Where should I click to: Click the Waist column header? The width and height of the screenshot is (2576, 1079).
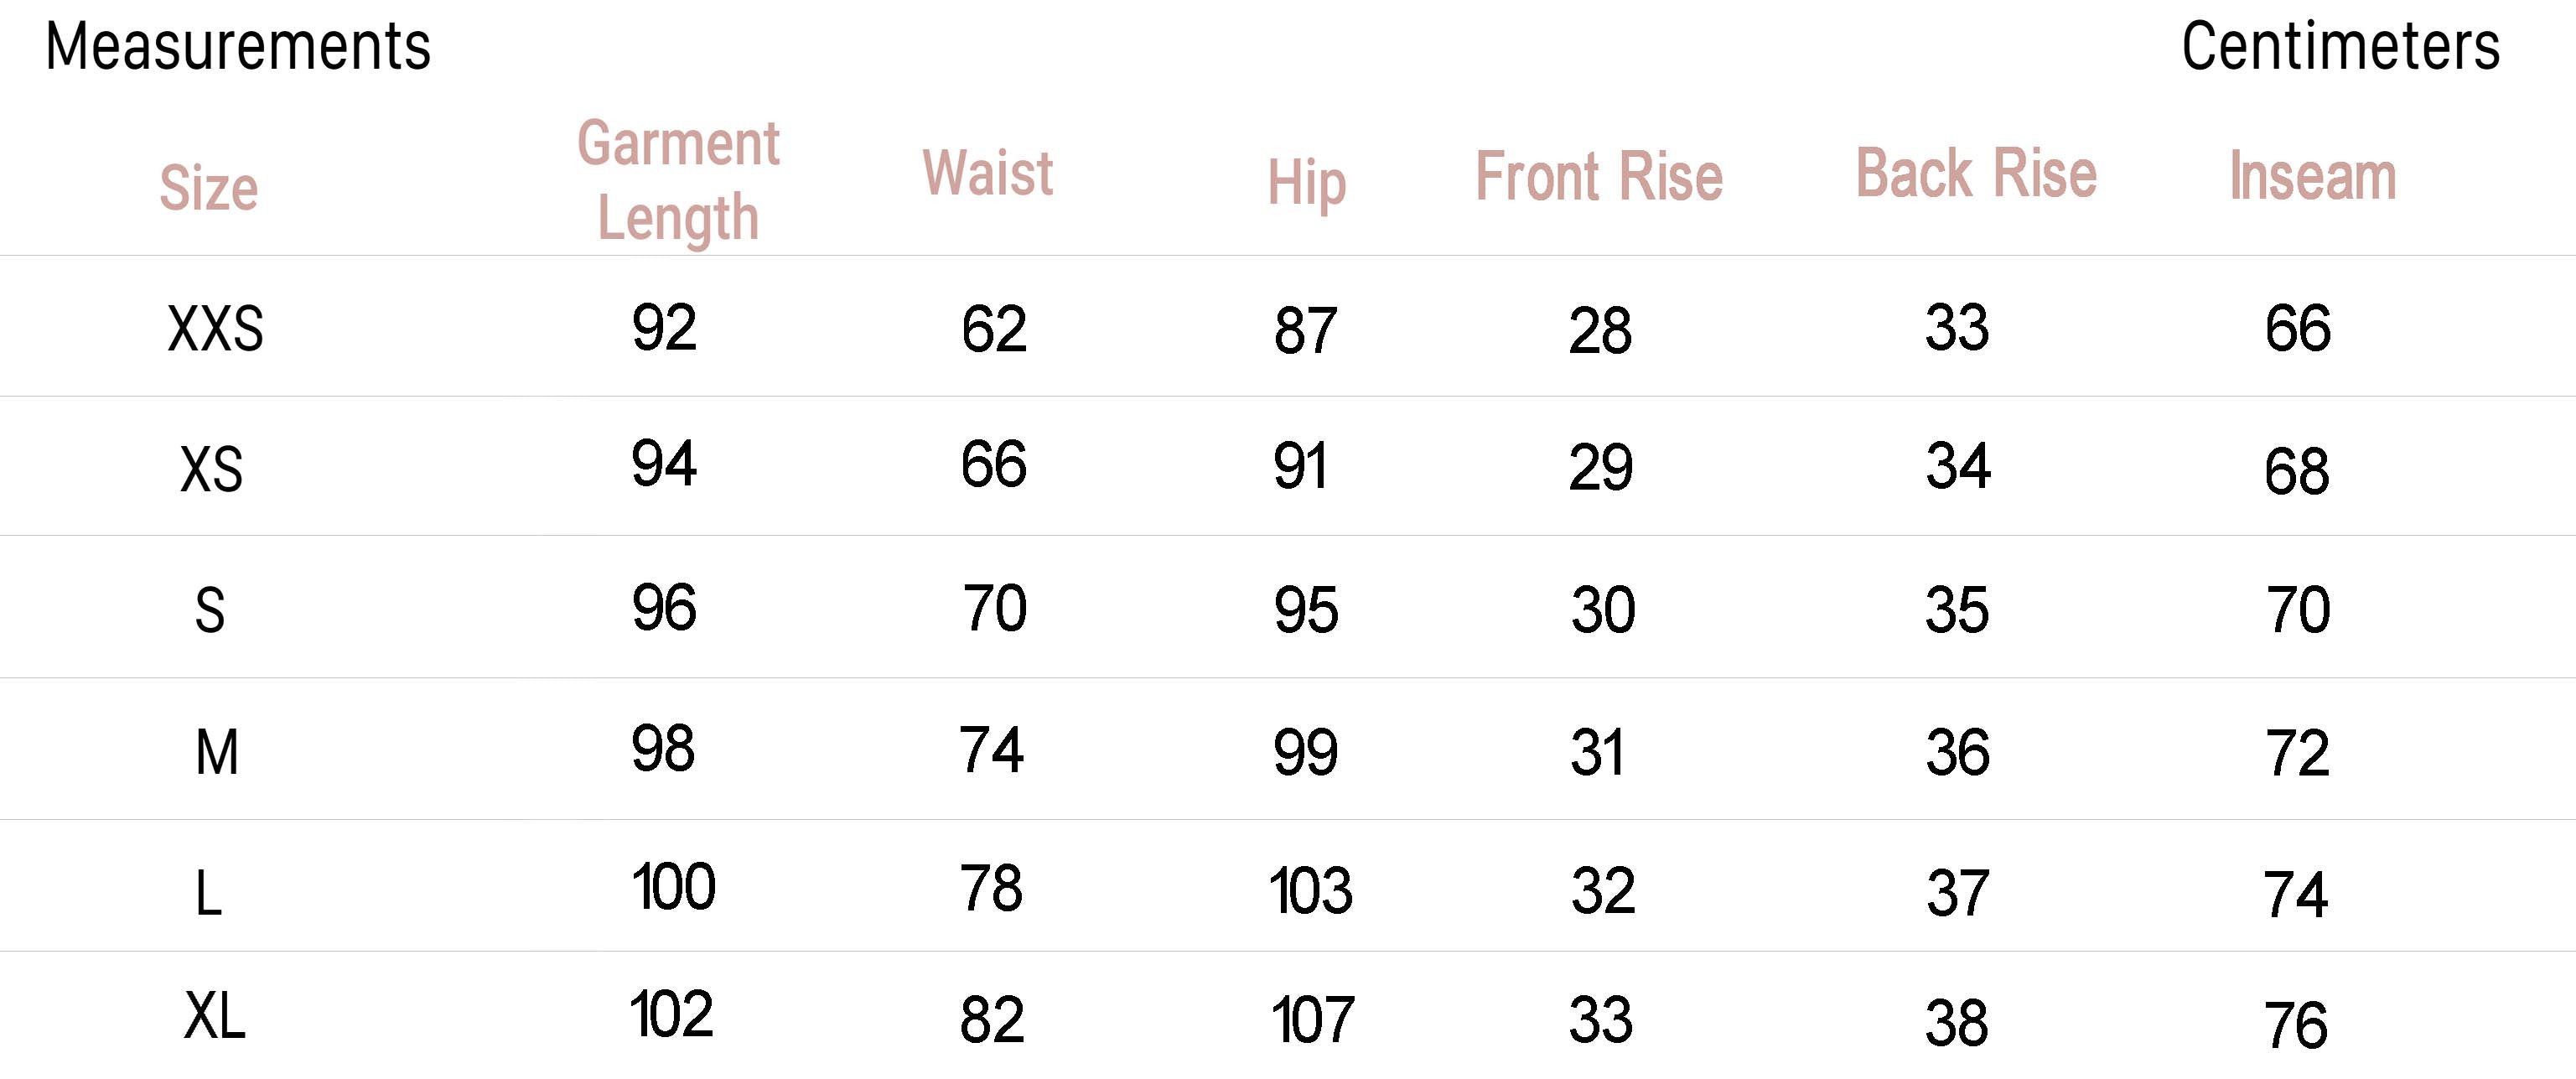pos(988,173)
